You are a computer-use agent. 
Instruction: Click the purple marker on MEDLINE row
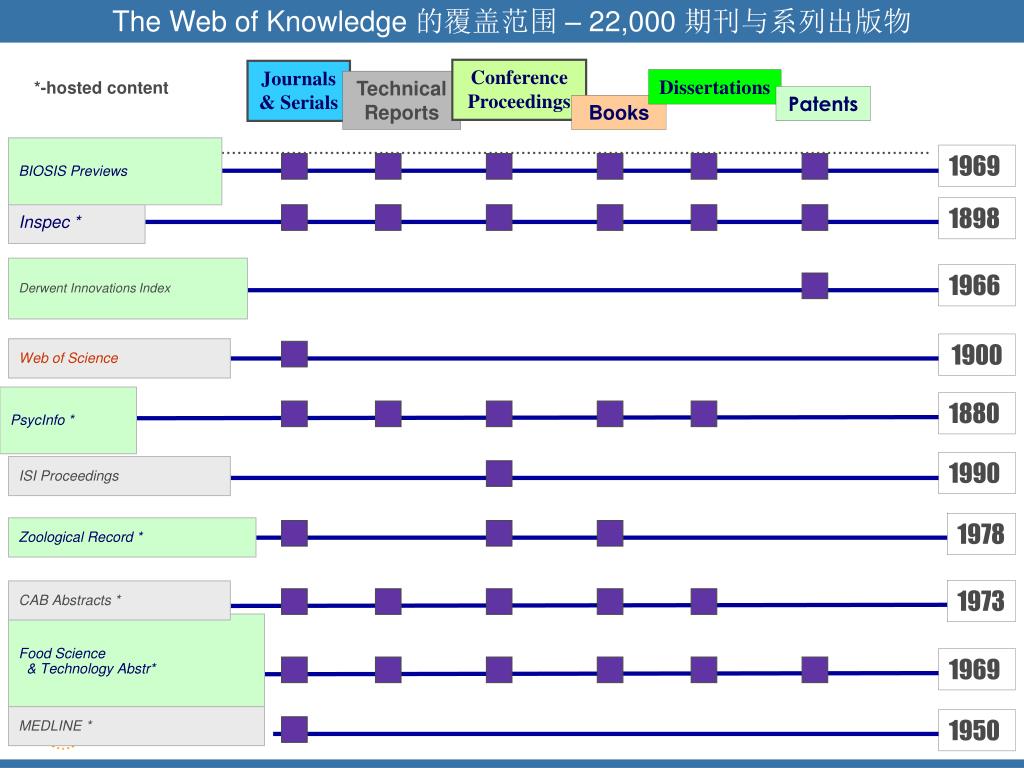(x=295, y=729)
